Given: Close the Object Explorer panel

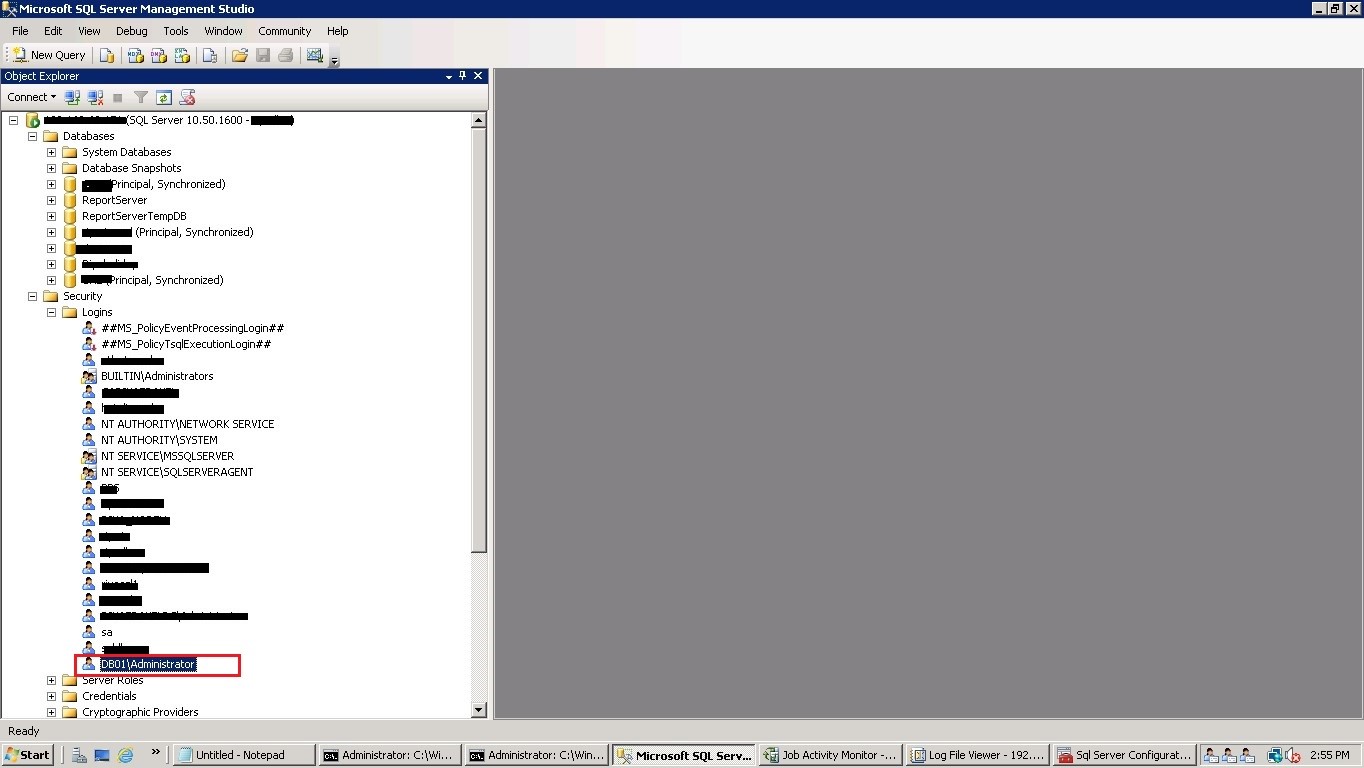Looking at the screenshot, I should coord(478,76).
